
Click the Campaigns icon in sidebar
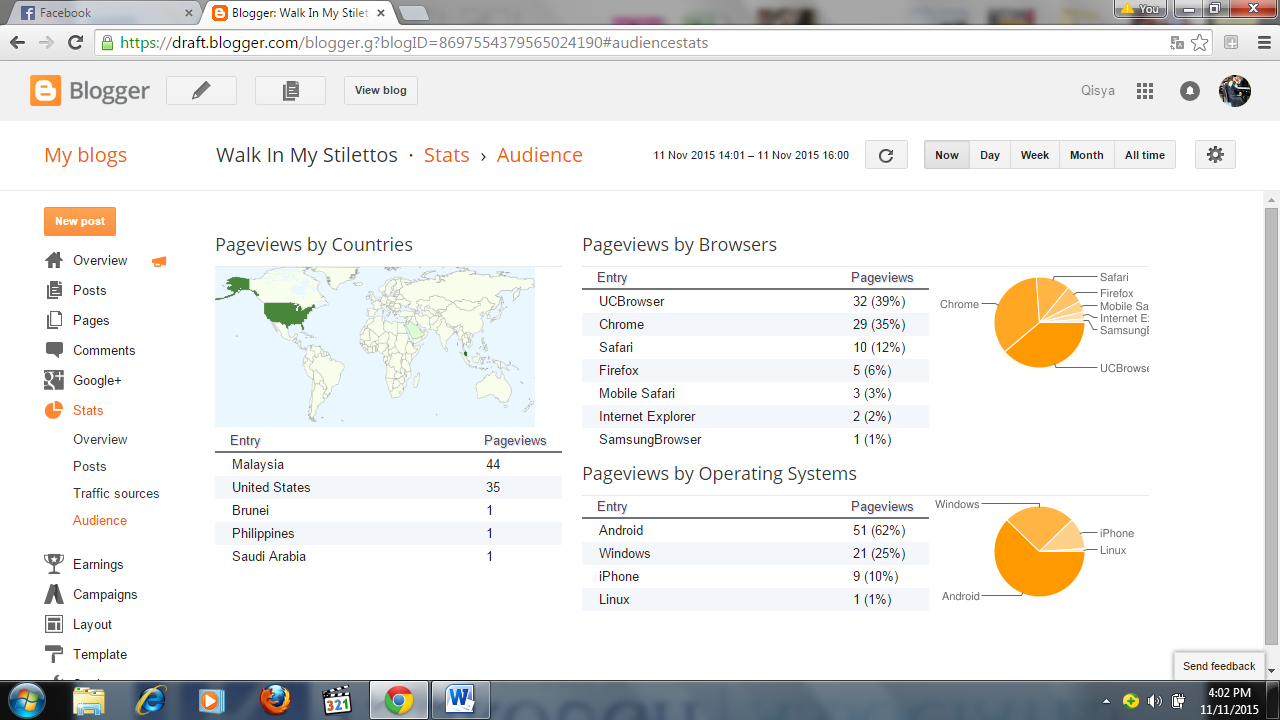54,594
